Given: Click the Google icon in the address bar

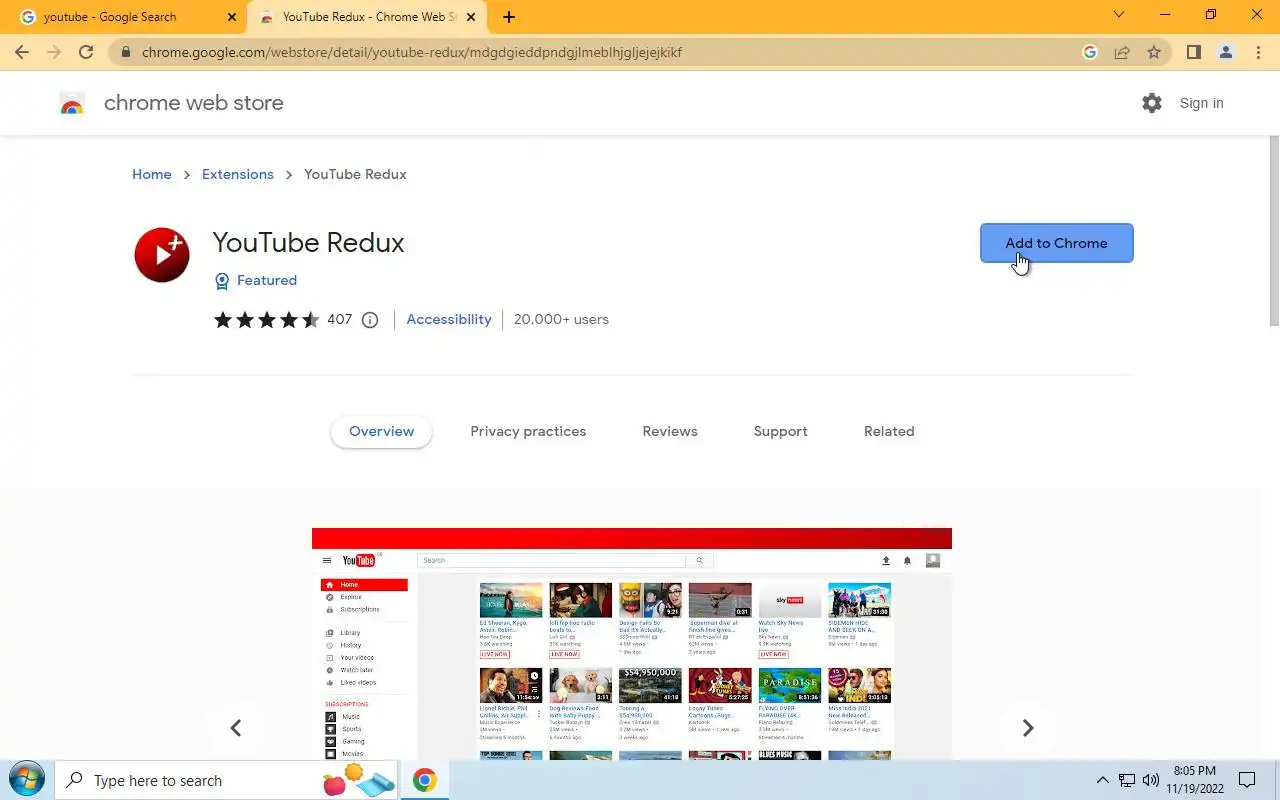Looking at the screenshot, I should tap(1090, 52).
